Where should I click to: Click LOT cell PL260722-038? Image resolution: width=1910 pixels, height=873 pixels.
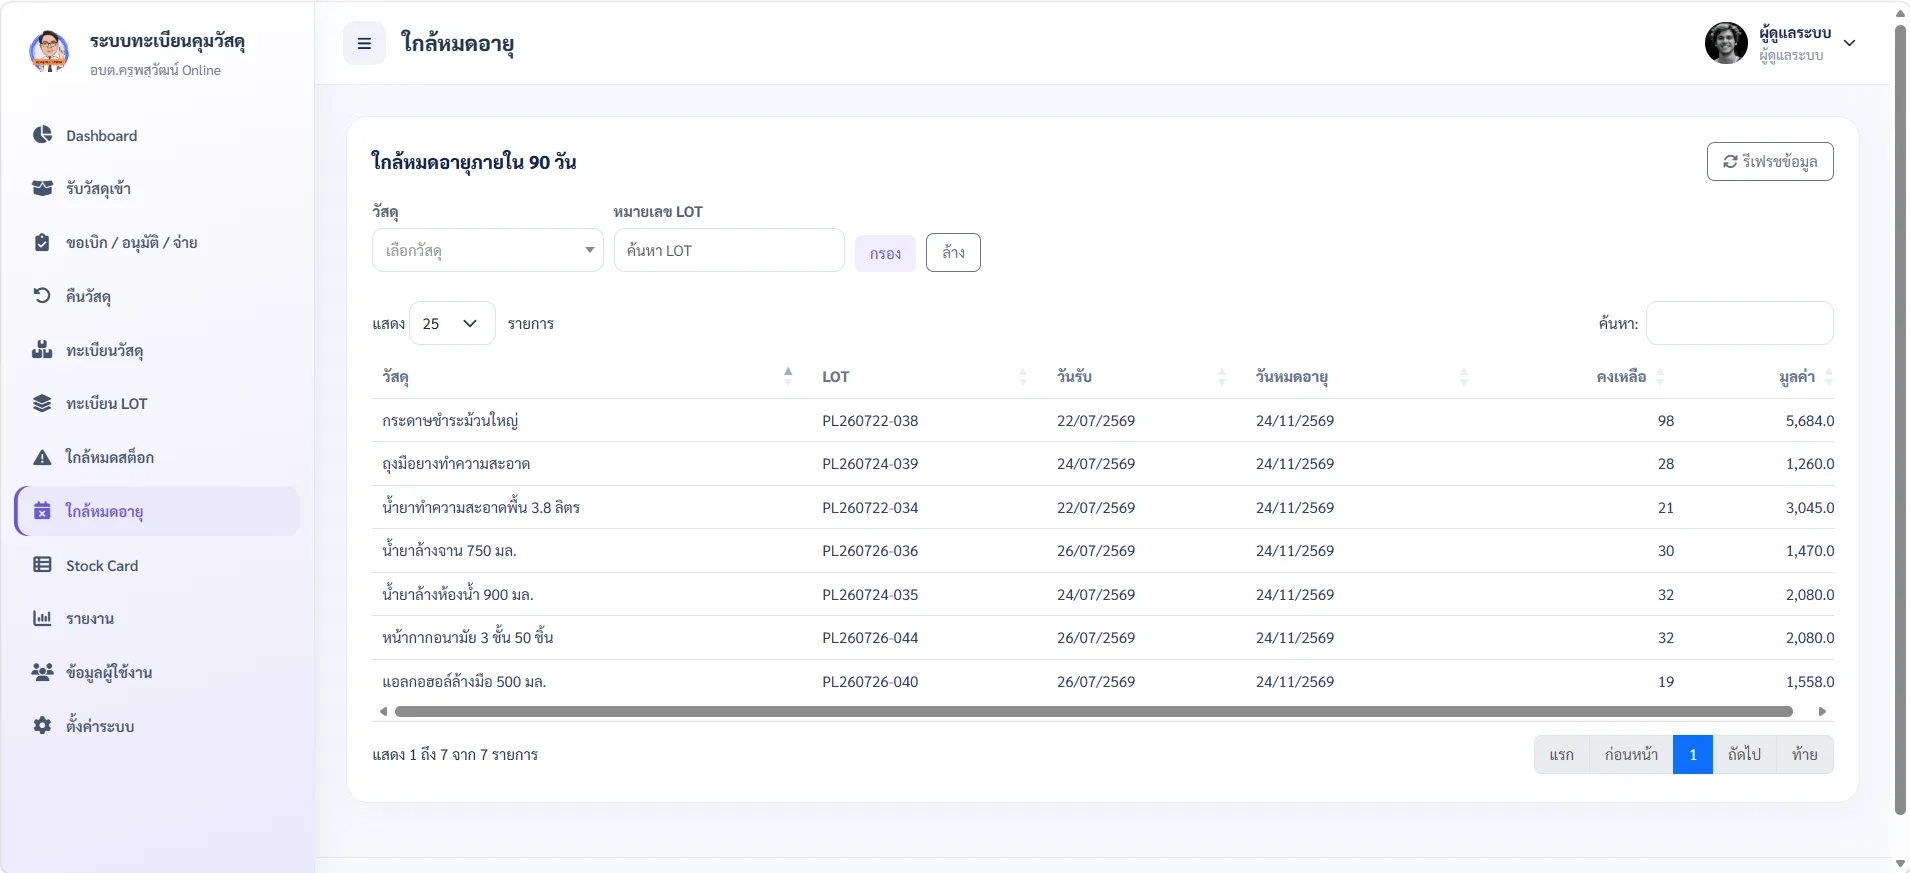[x=870, y=420]
